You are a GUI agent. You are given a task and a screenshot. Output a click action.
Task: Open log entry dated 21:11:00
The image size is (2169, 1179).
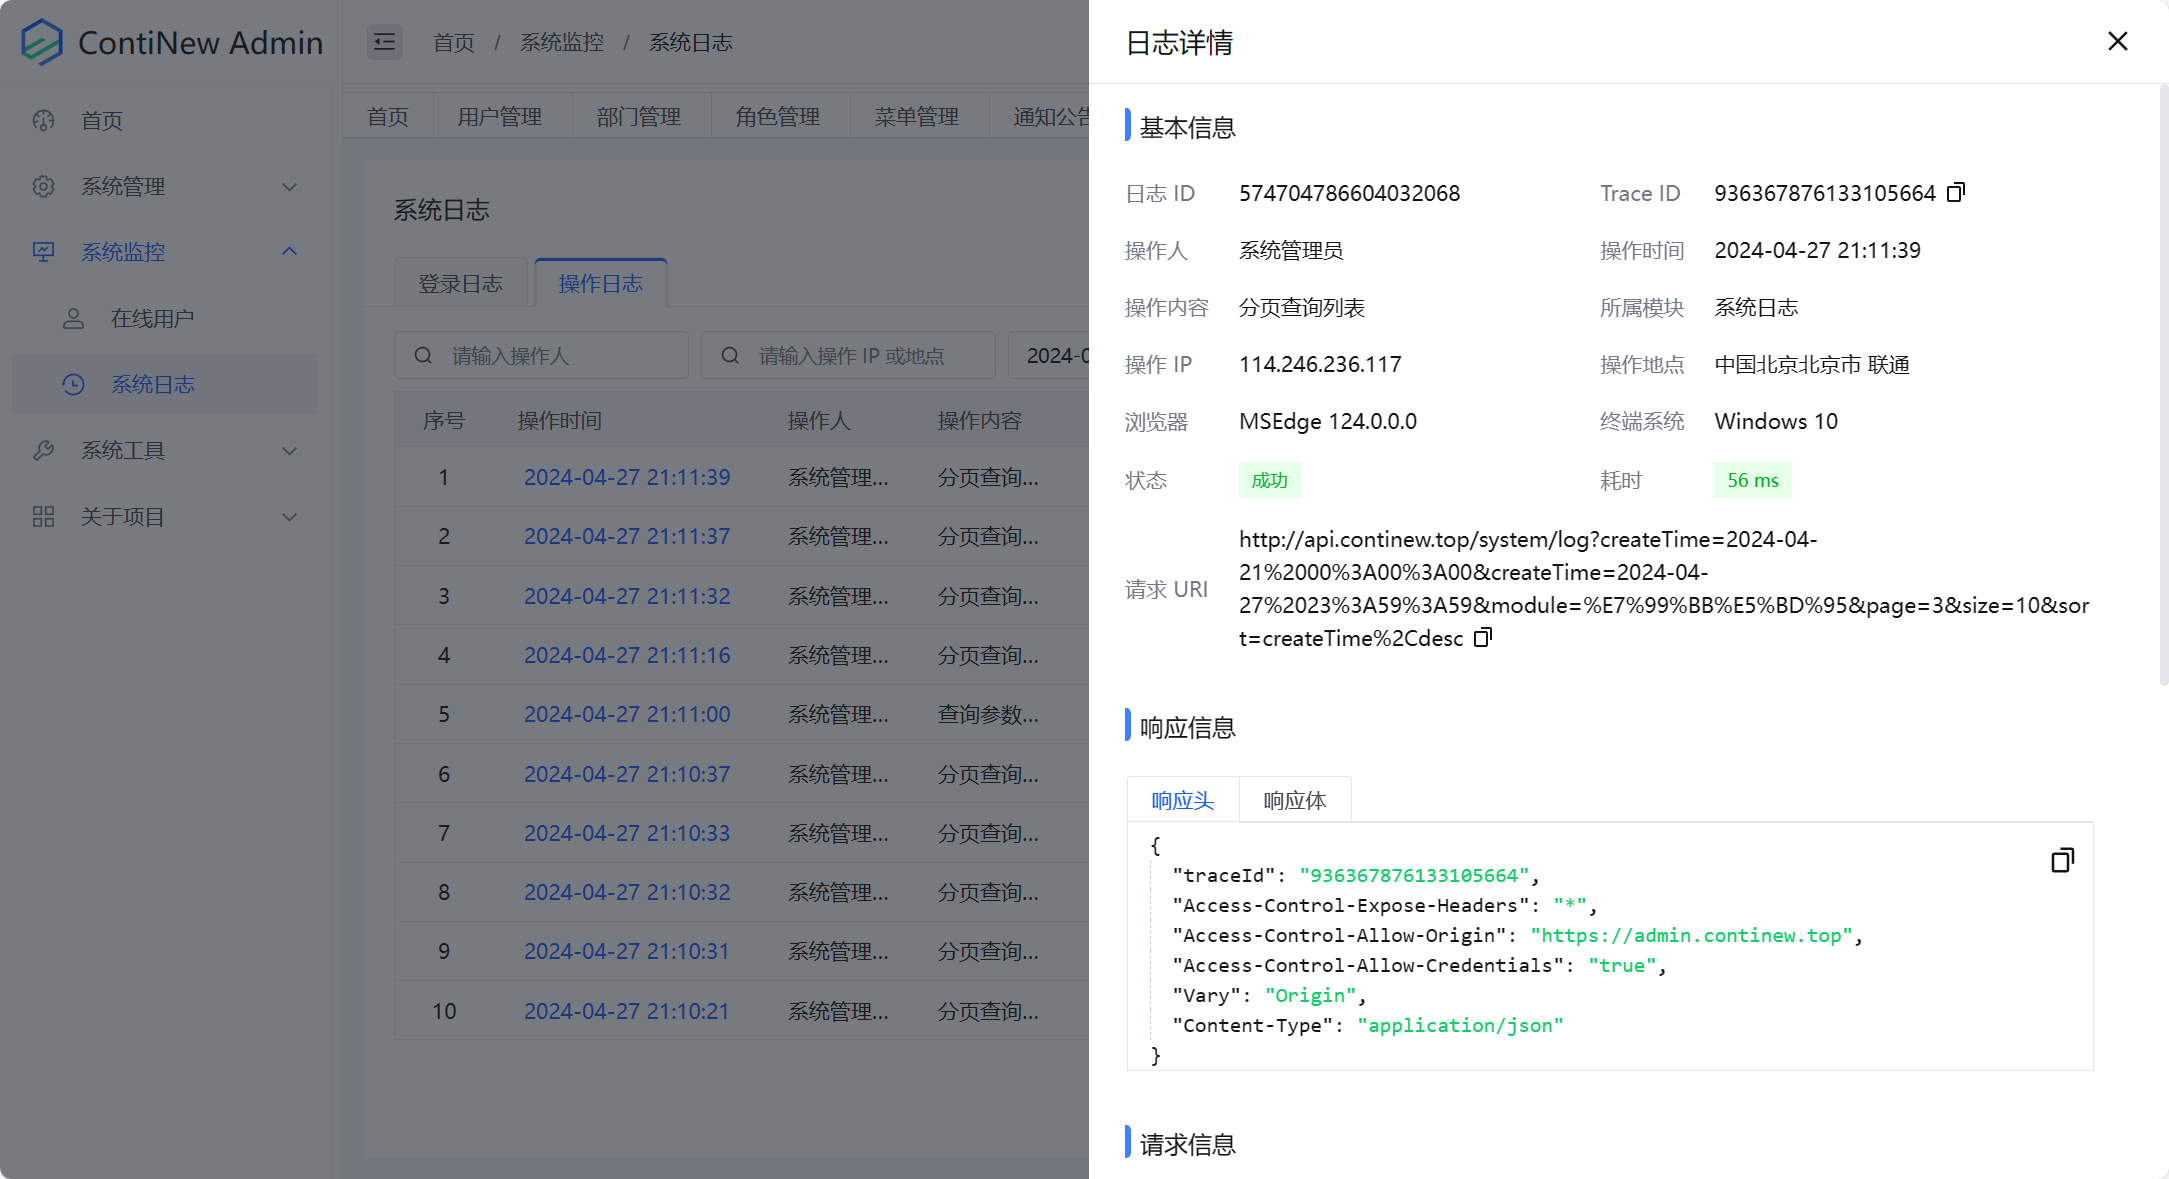(627, 715)
